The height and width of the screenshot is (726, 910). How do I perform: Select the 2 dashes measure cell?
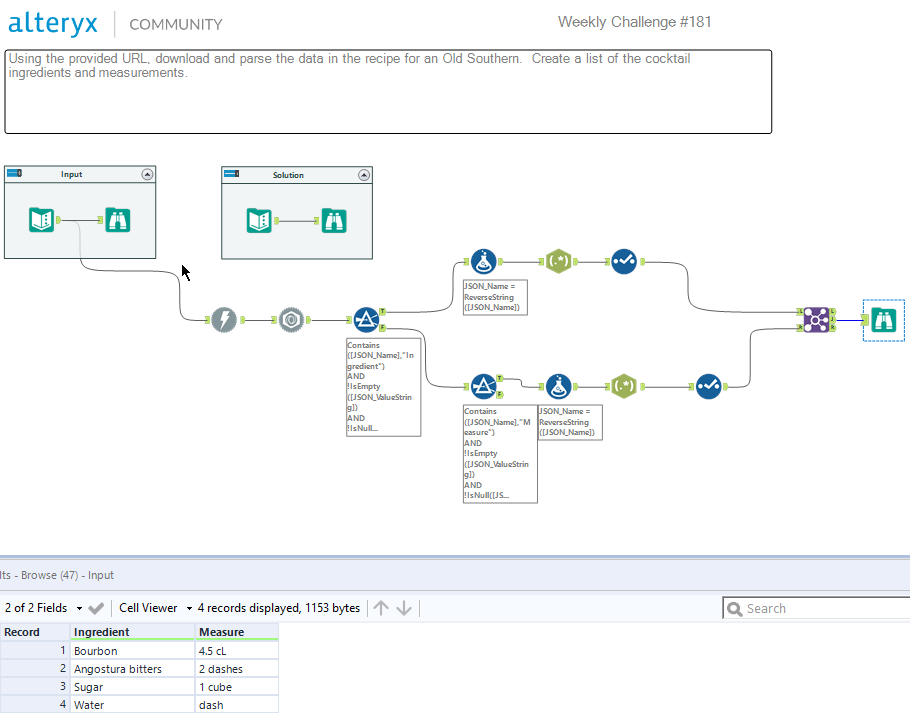pos(237,669)
